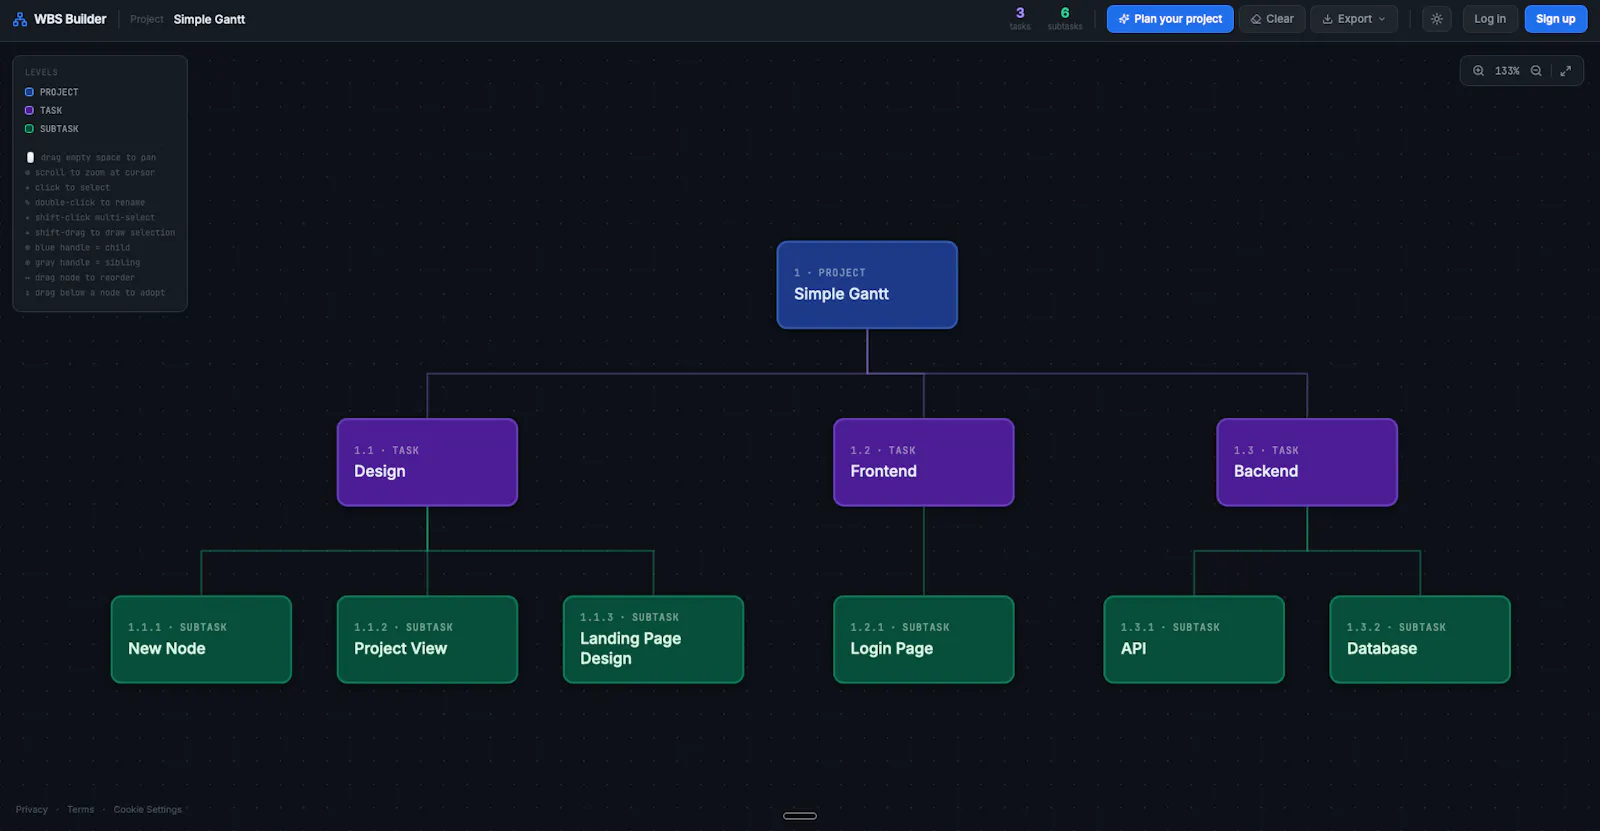1600x831 pixels.
Task: Click the green SUBTASK legend swatch
Action: pyautogui.click(x=29, y=129)
